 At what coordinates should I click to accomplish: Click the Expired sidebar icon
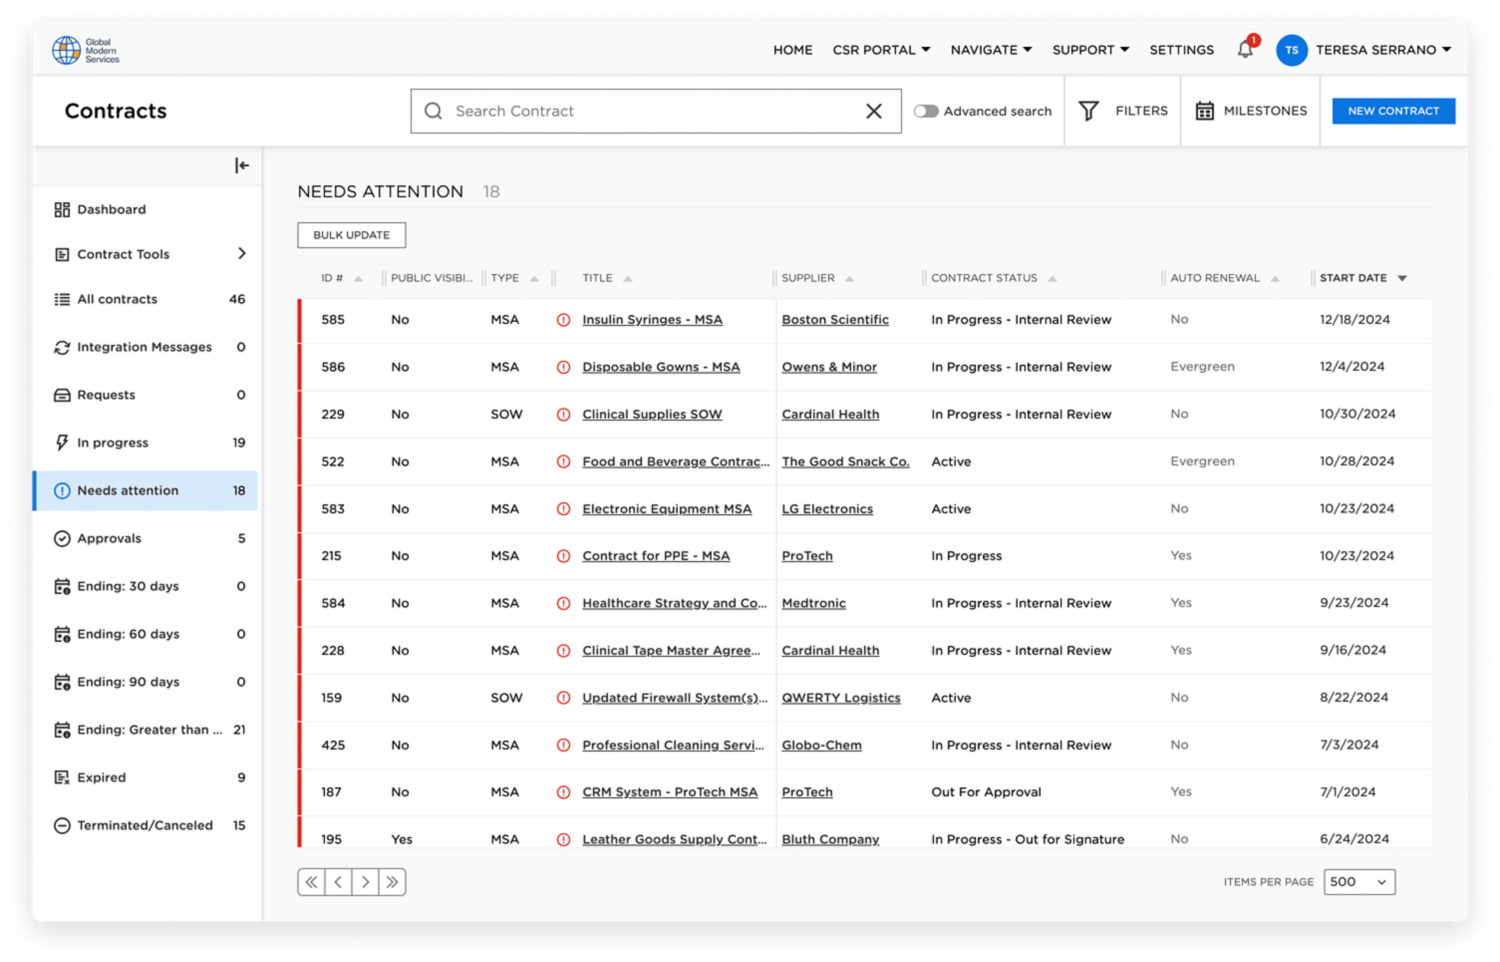point(62,777)
